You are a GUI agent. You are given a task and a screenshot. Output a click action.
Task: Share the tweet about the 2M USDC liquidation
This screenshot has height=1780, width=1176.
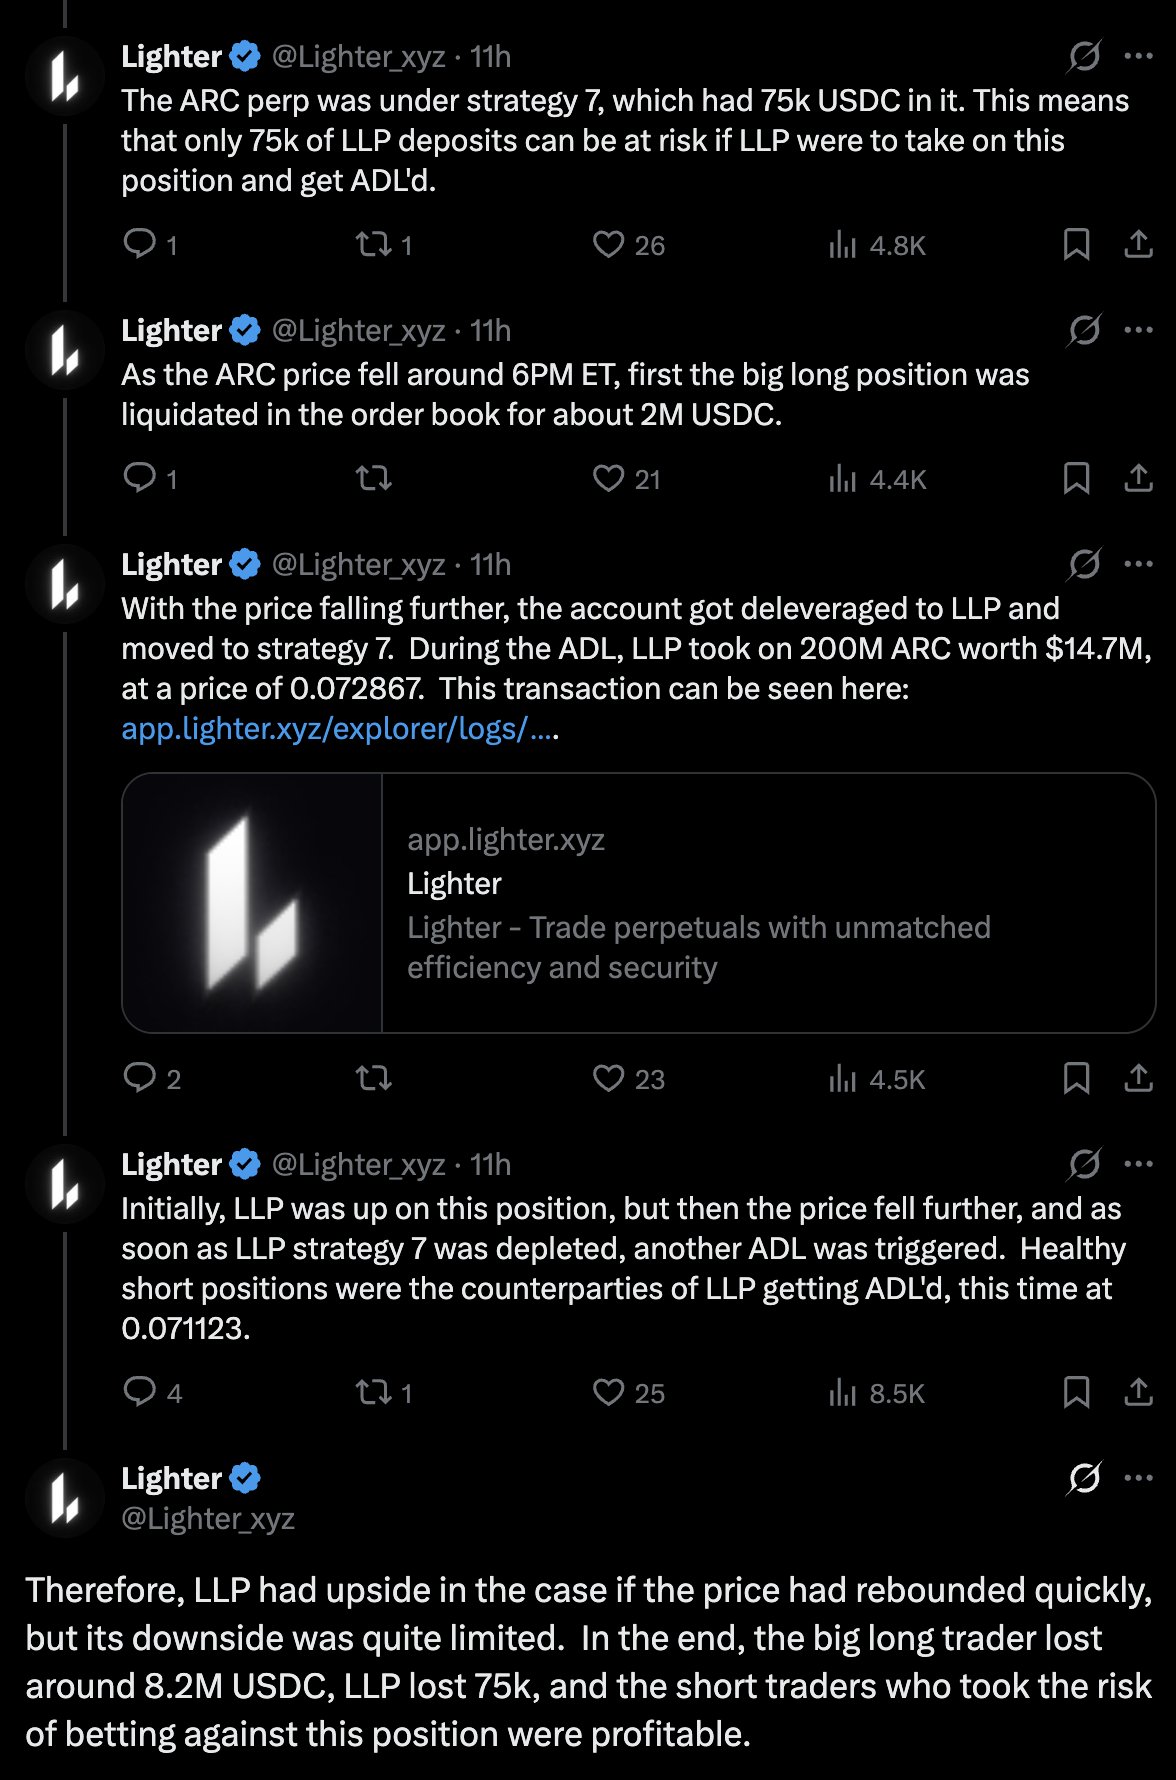(1139, 479)
